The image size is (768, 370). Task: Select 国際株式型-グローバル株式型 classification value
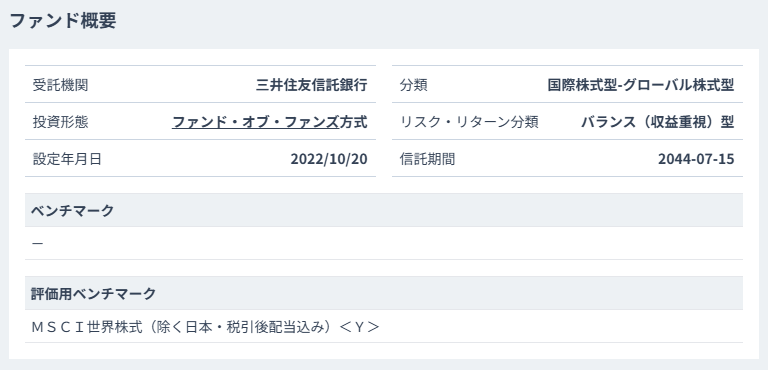coord(641,85)
